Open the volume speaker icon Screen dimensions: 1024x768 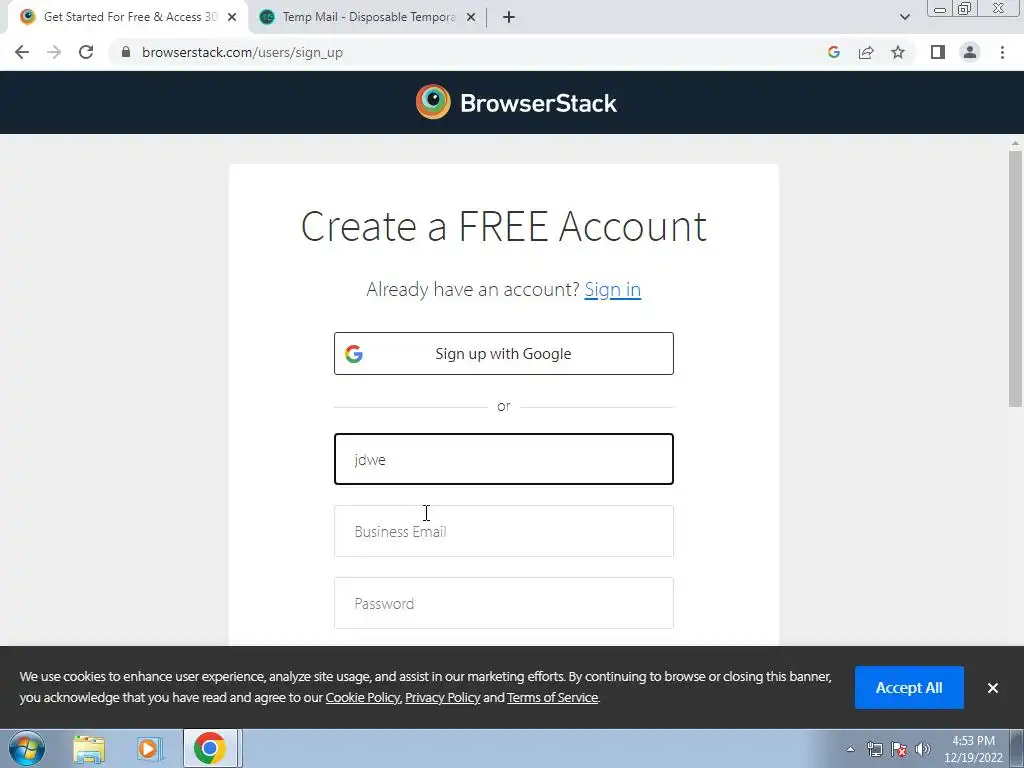923,749
